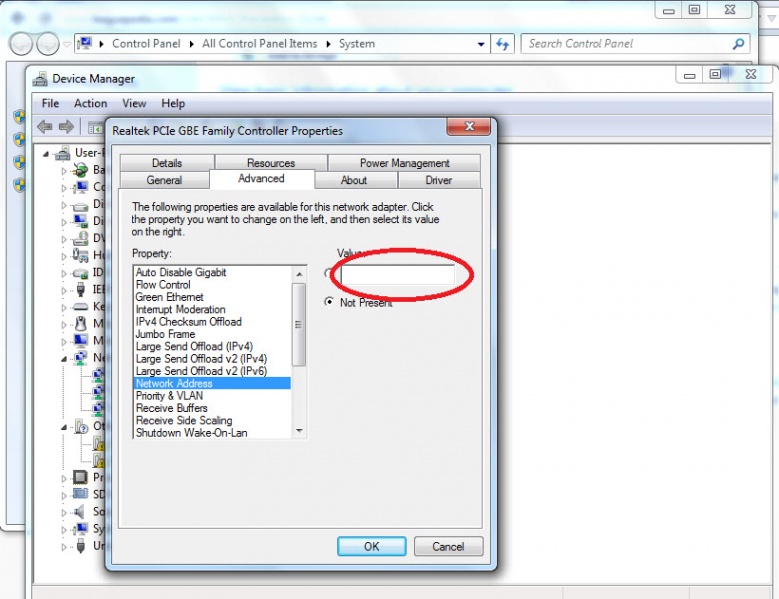Image resolution: width=779 pixels, height=599 pixels.
Task: Select Priority & VLAN in Property list
Action: tap(213, 396)
